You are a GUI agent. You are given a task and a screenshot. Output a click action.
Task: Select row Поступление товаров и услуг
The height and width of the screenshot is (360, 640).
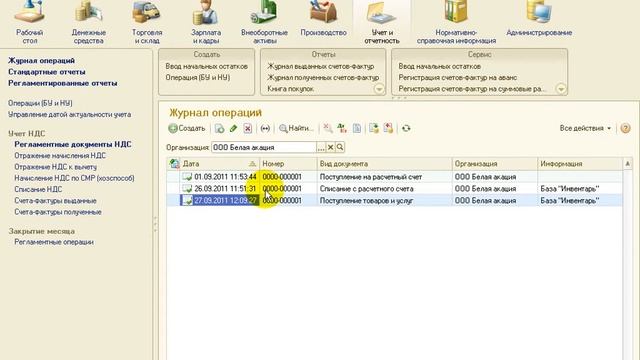pos(394,200)
